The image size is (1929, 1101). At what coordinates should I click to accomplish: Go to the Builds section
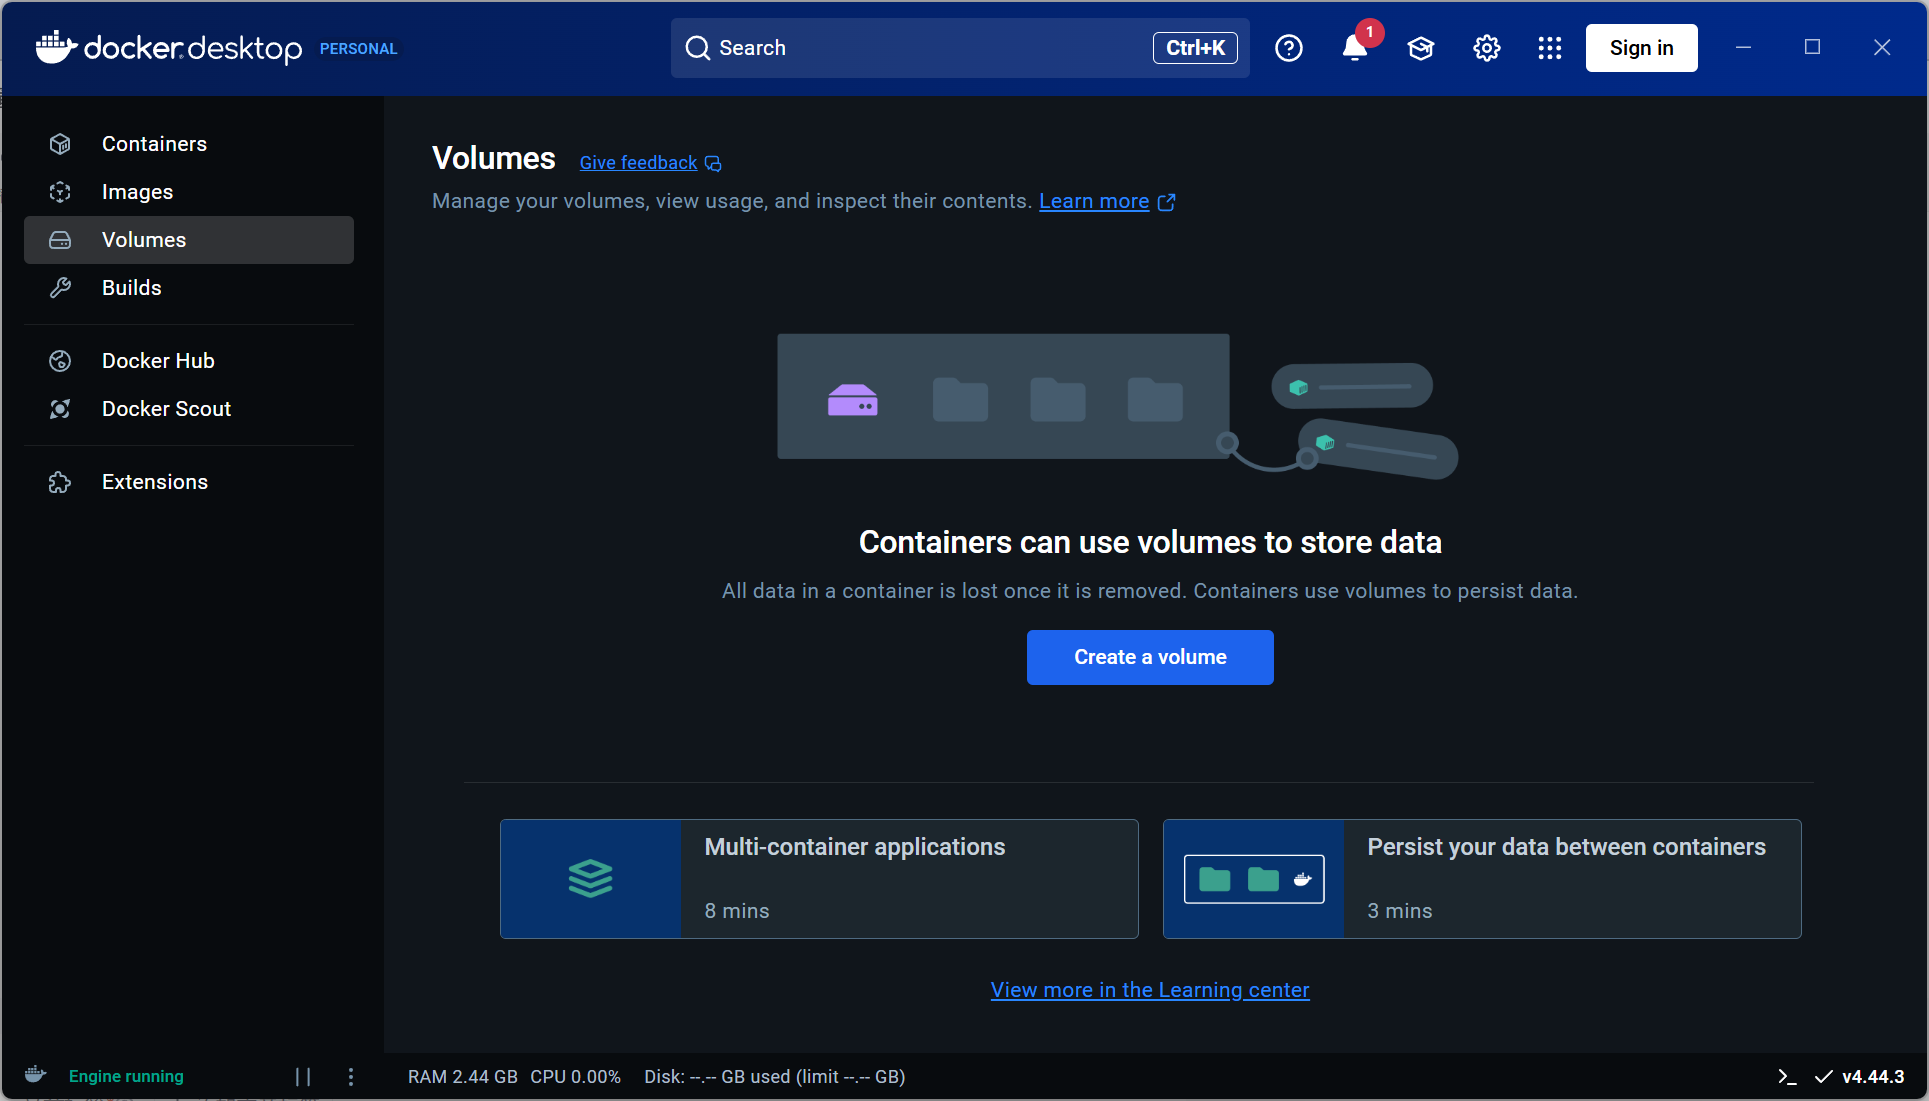click(x=189, y=288)
